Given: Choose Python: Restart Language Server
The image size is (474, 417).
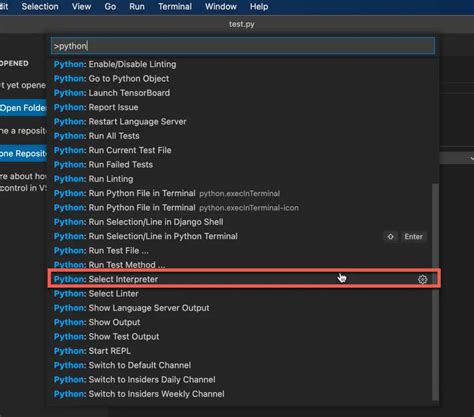Looking at the screenshot, I should pyautogui.click(x=243, y=122).
